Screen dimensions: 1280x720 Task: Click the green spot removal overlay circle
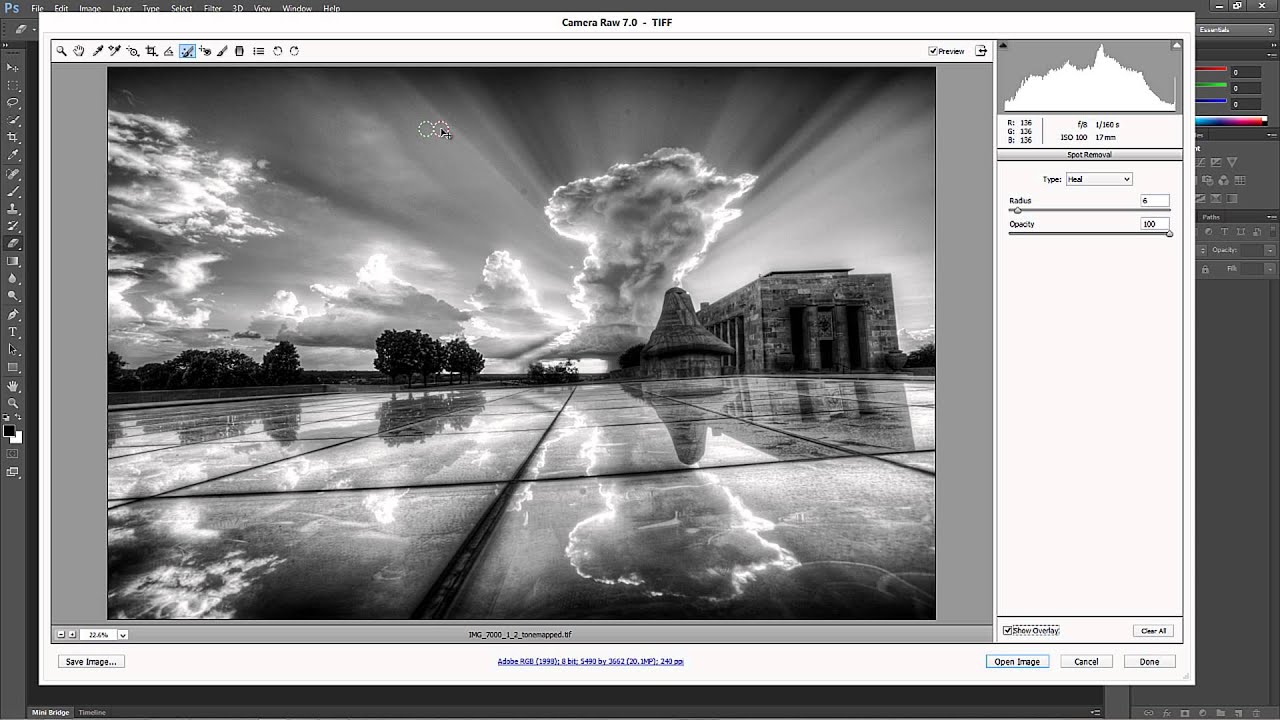[x=427, y=129]
